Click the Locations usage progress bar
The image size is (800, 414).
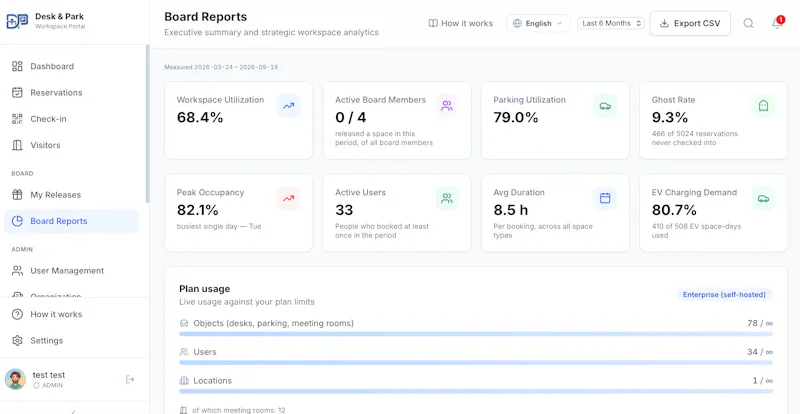click(x=476, y=392)
